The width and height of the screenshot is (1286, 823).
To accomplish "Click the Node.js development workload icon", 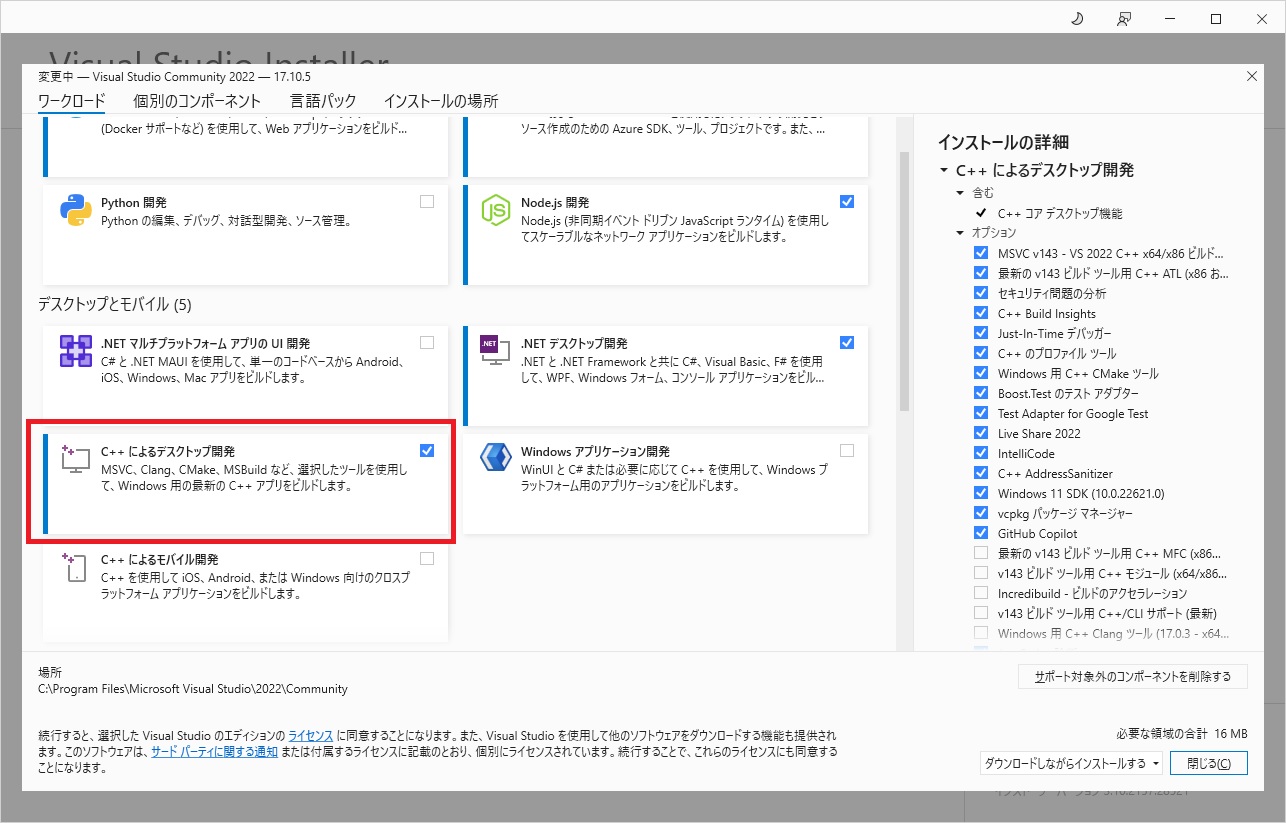I will tap(496, 210).
